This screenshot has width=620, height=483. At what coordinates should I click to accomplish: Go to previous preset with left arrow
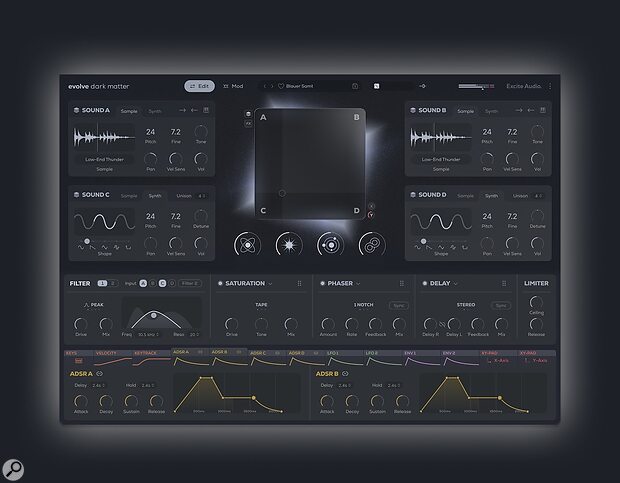click(x=265, y=86)
